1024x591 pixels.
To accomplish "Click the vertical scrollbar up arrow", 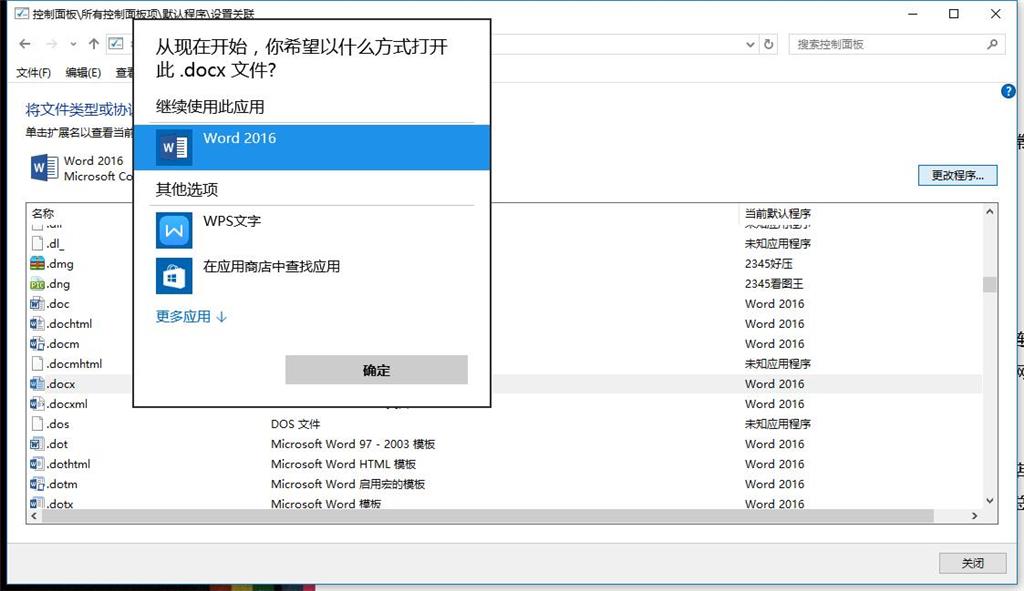I will tap(989, 212).
